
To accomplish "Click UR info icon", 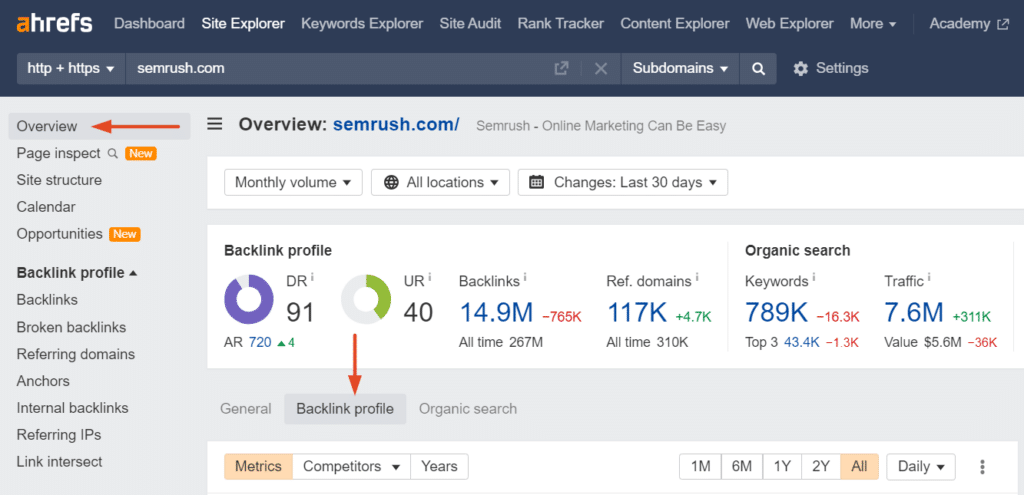I will [430, 278].
